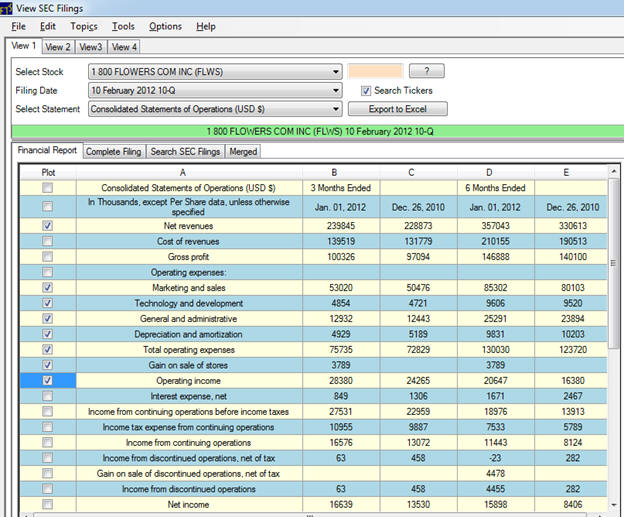The width and height of the screenshot is (624, 517).
Task: Enable plot checkbox for Gross profit
Action: pyautogui.click(x=47, y=257)
